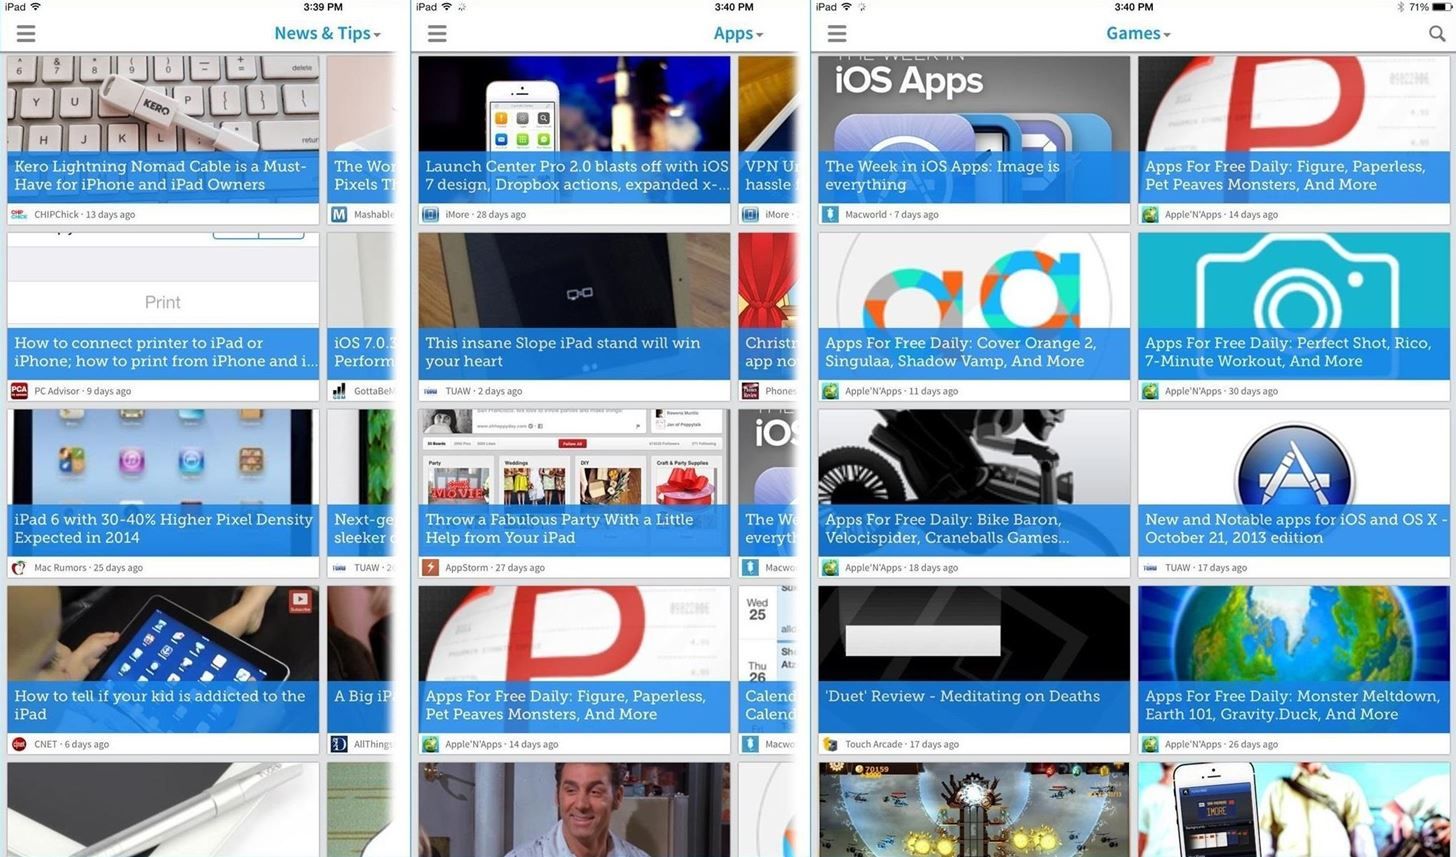Open the hamburger menu in News & Tips panel
The height and width of the screenshot is (857, 1456).
click(x=25, y=33)
